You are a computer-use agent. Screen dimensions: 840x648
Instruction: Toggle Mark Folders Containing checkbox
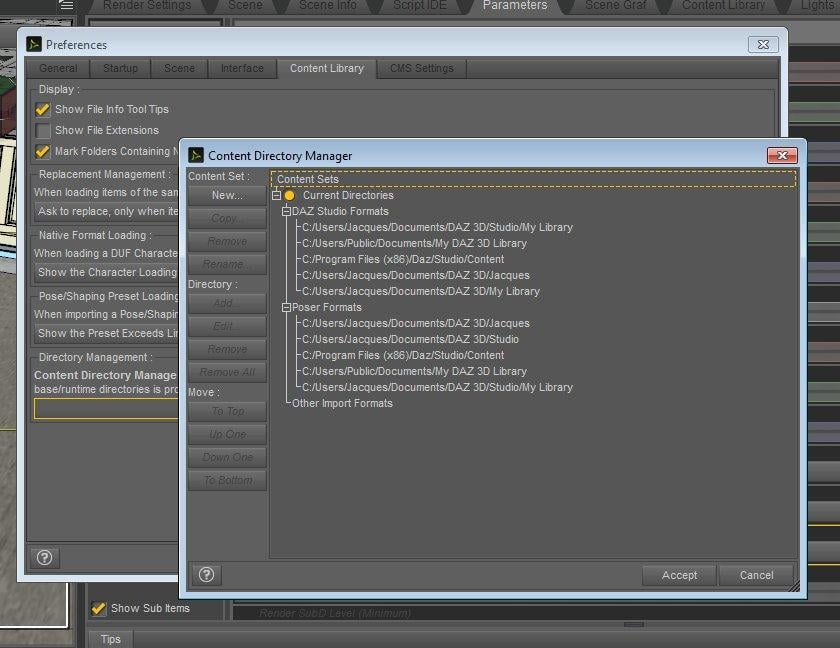point(43,152)
